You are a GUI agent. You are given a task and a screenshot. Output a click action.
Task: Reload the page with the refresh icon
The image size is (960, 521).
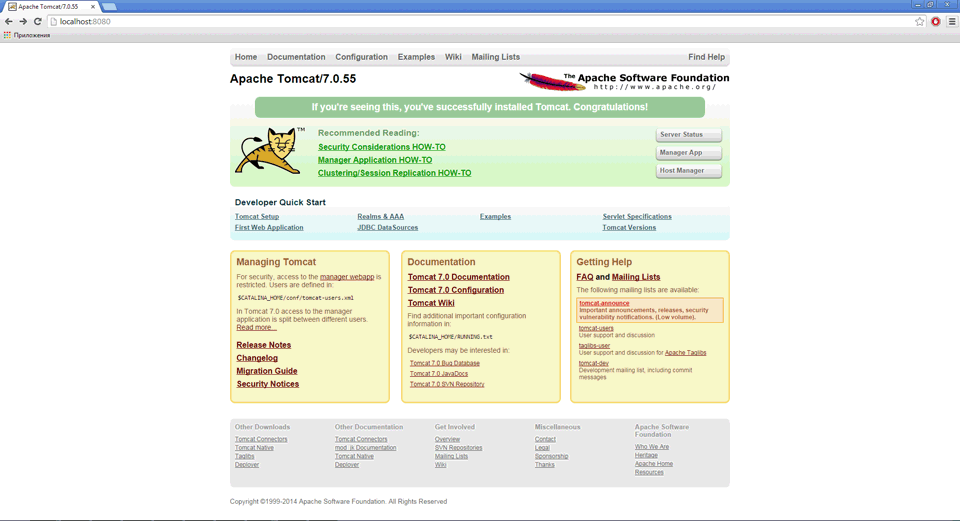tap(37, 21)
